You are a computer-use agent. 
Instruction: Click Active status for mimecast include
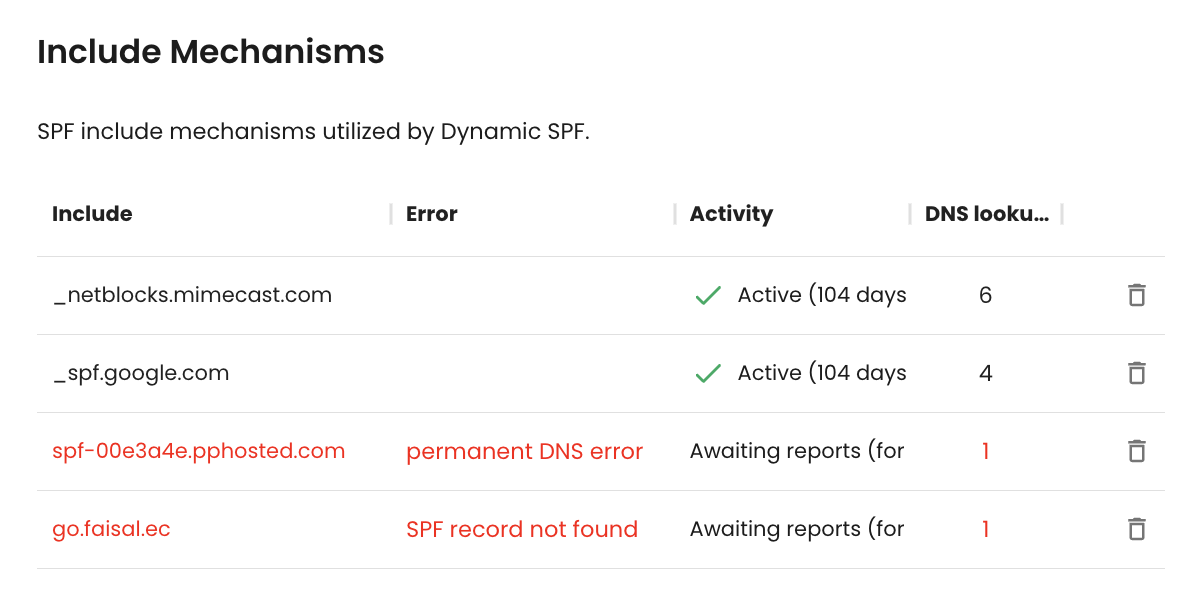[821, 295]
